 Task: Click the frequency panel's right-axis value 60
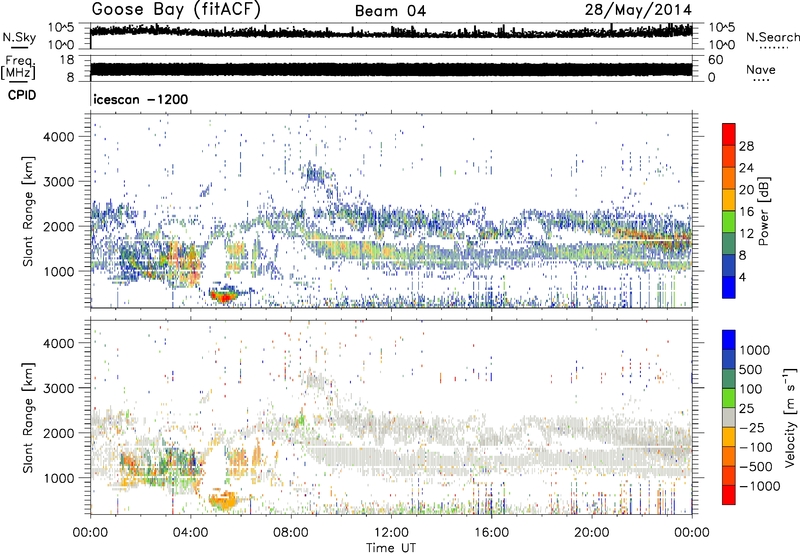click(x=715, y=60)
